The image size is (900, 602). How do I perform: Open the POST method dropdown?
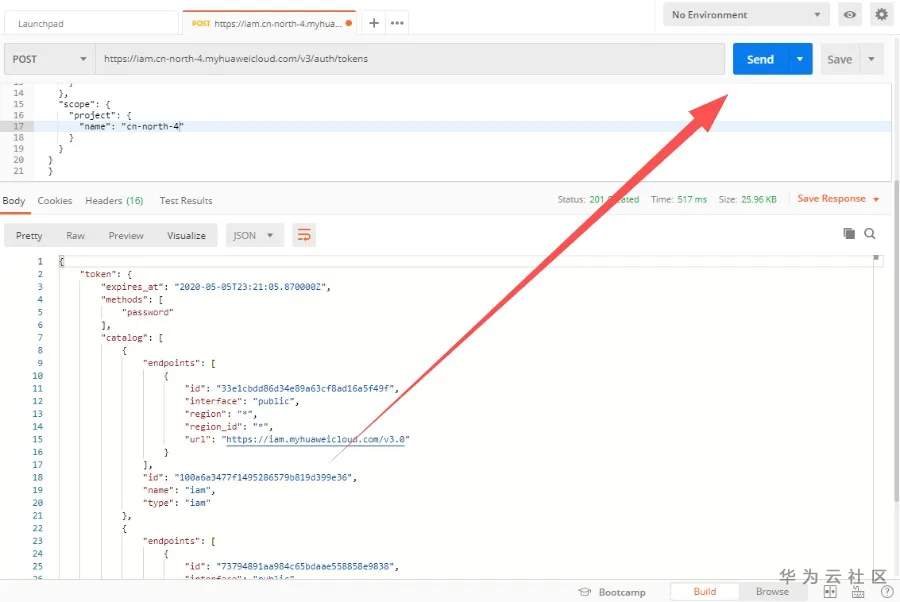tap(49, 59)
